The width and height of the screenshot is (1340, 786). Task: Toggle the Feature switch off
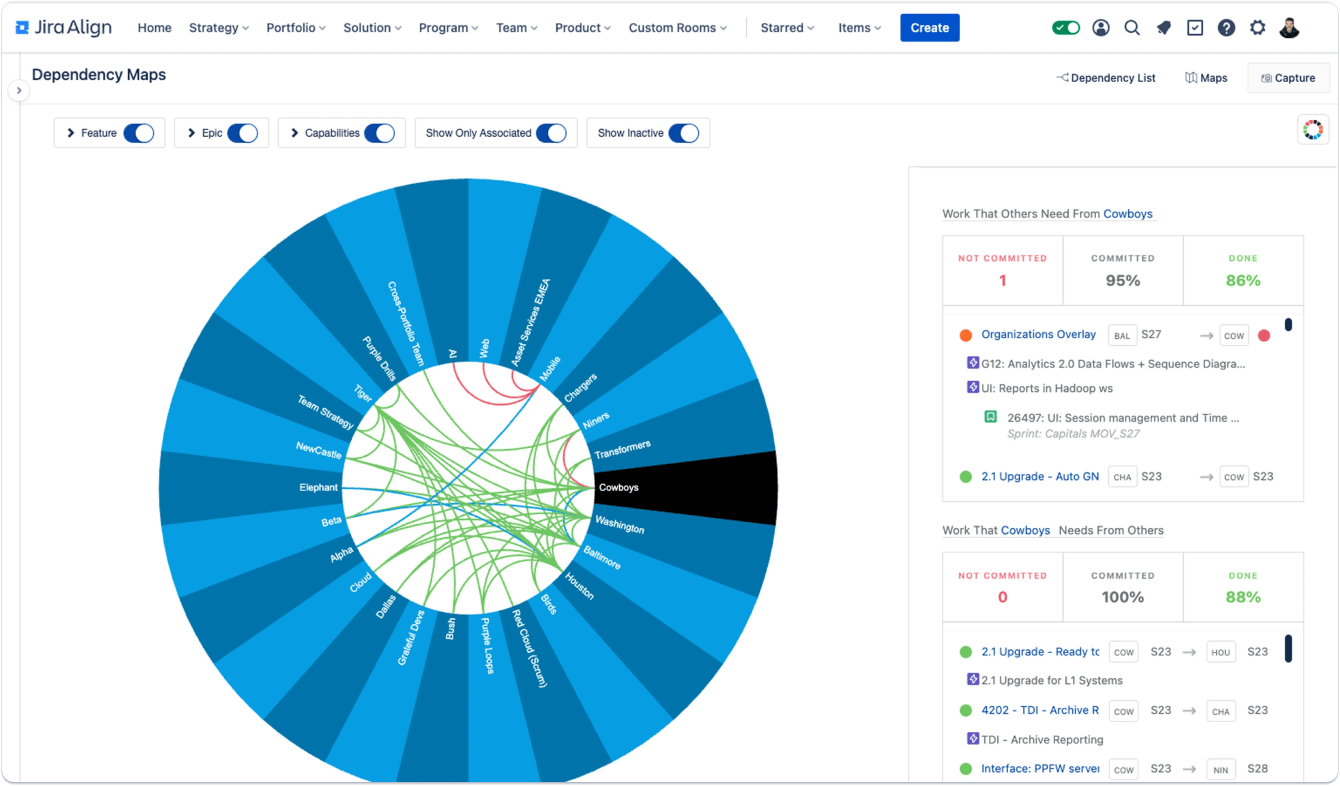[x=139, y=133]
